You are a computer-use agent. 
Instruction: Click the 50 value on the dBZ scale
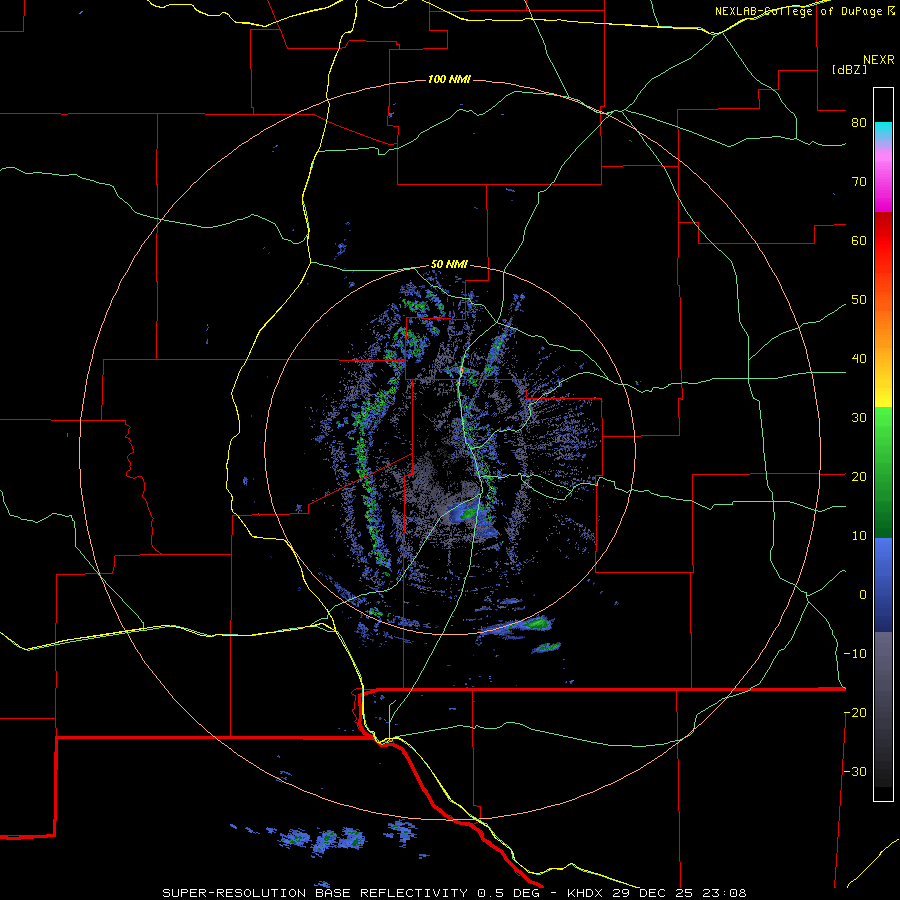click(x=859, y=300)
